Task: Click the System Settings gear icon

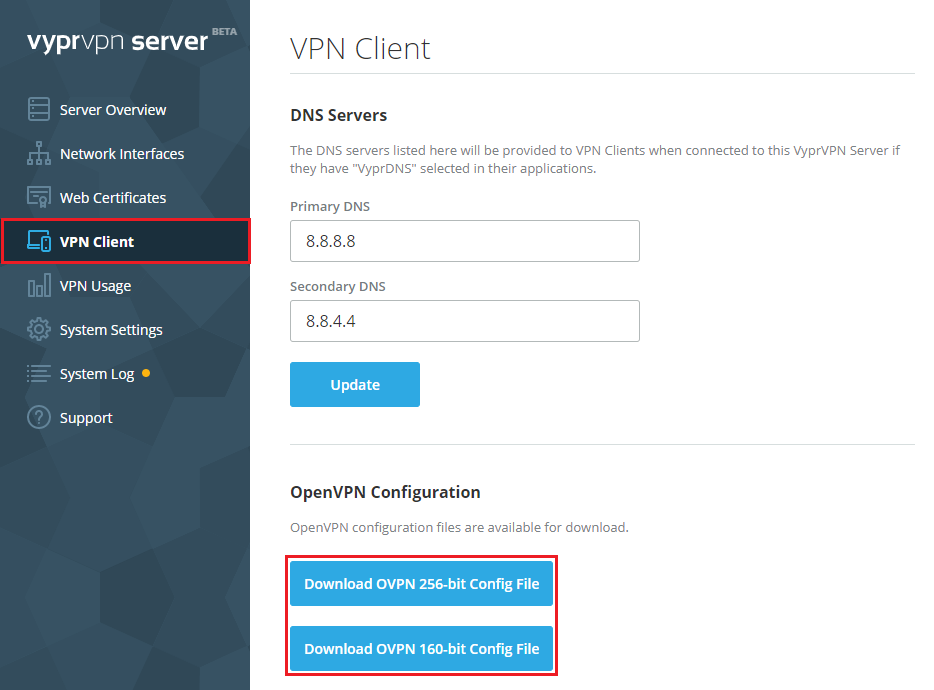Action: pos(39,330)
